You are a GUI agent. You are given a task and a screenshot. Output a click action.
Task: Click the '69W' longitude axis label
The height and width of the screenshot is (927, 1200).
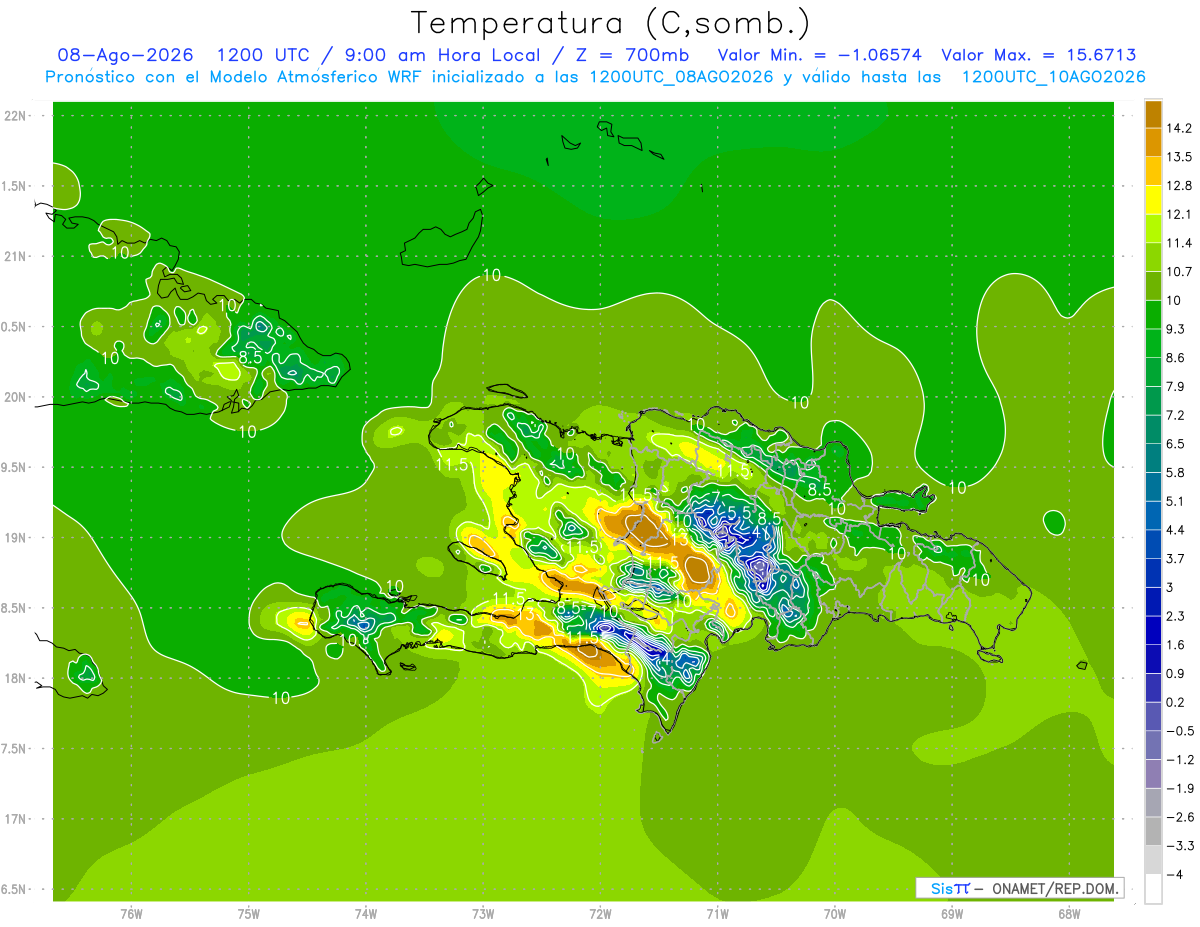tap(952, 913)
